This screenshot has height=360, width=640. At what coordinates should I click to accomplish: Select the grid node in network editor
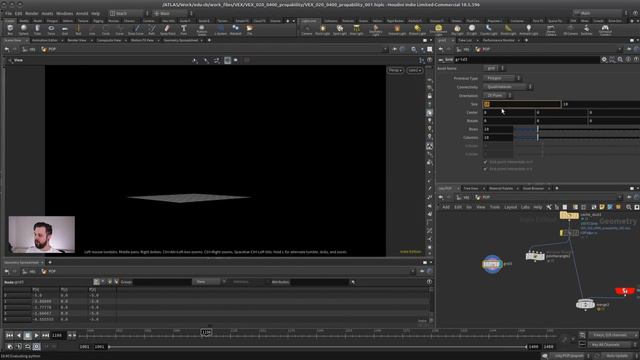492,264
